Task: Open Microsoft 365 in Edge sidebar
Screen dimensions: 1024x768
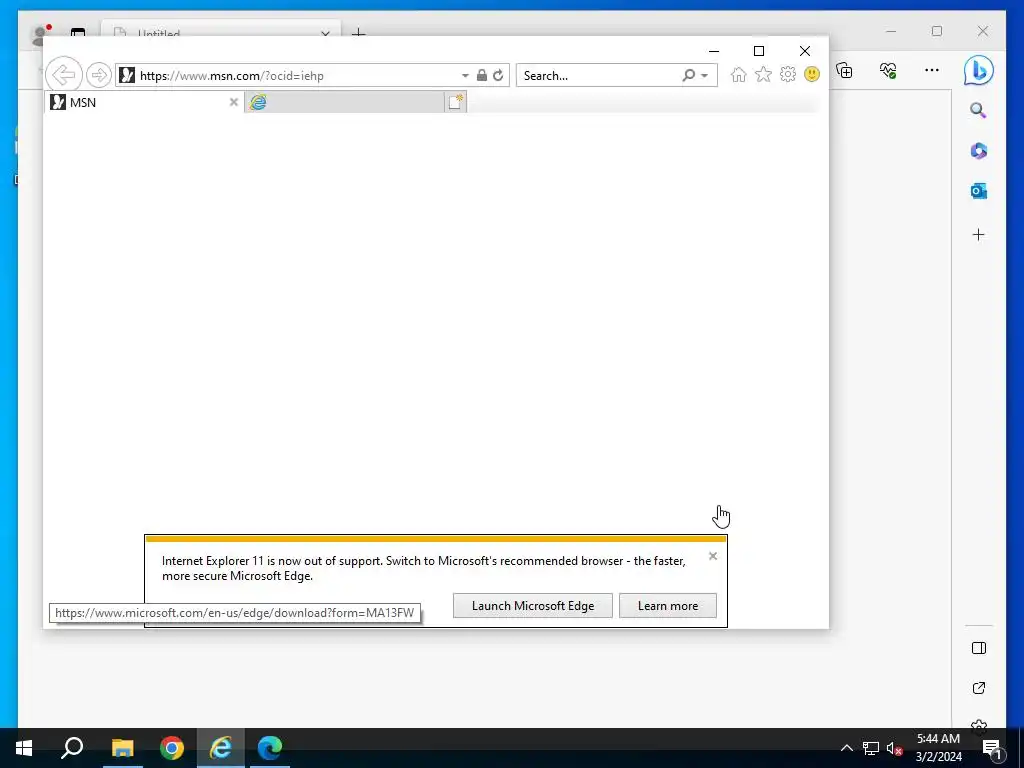Action: [978, 151]
